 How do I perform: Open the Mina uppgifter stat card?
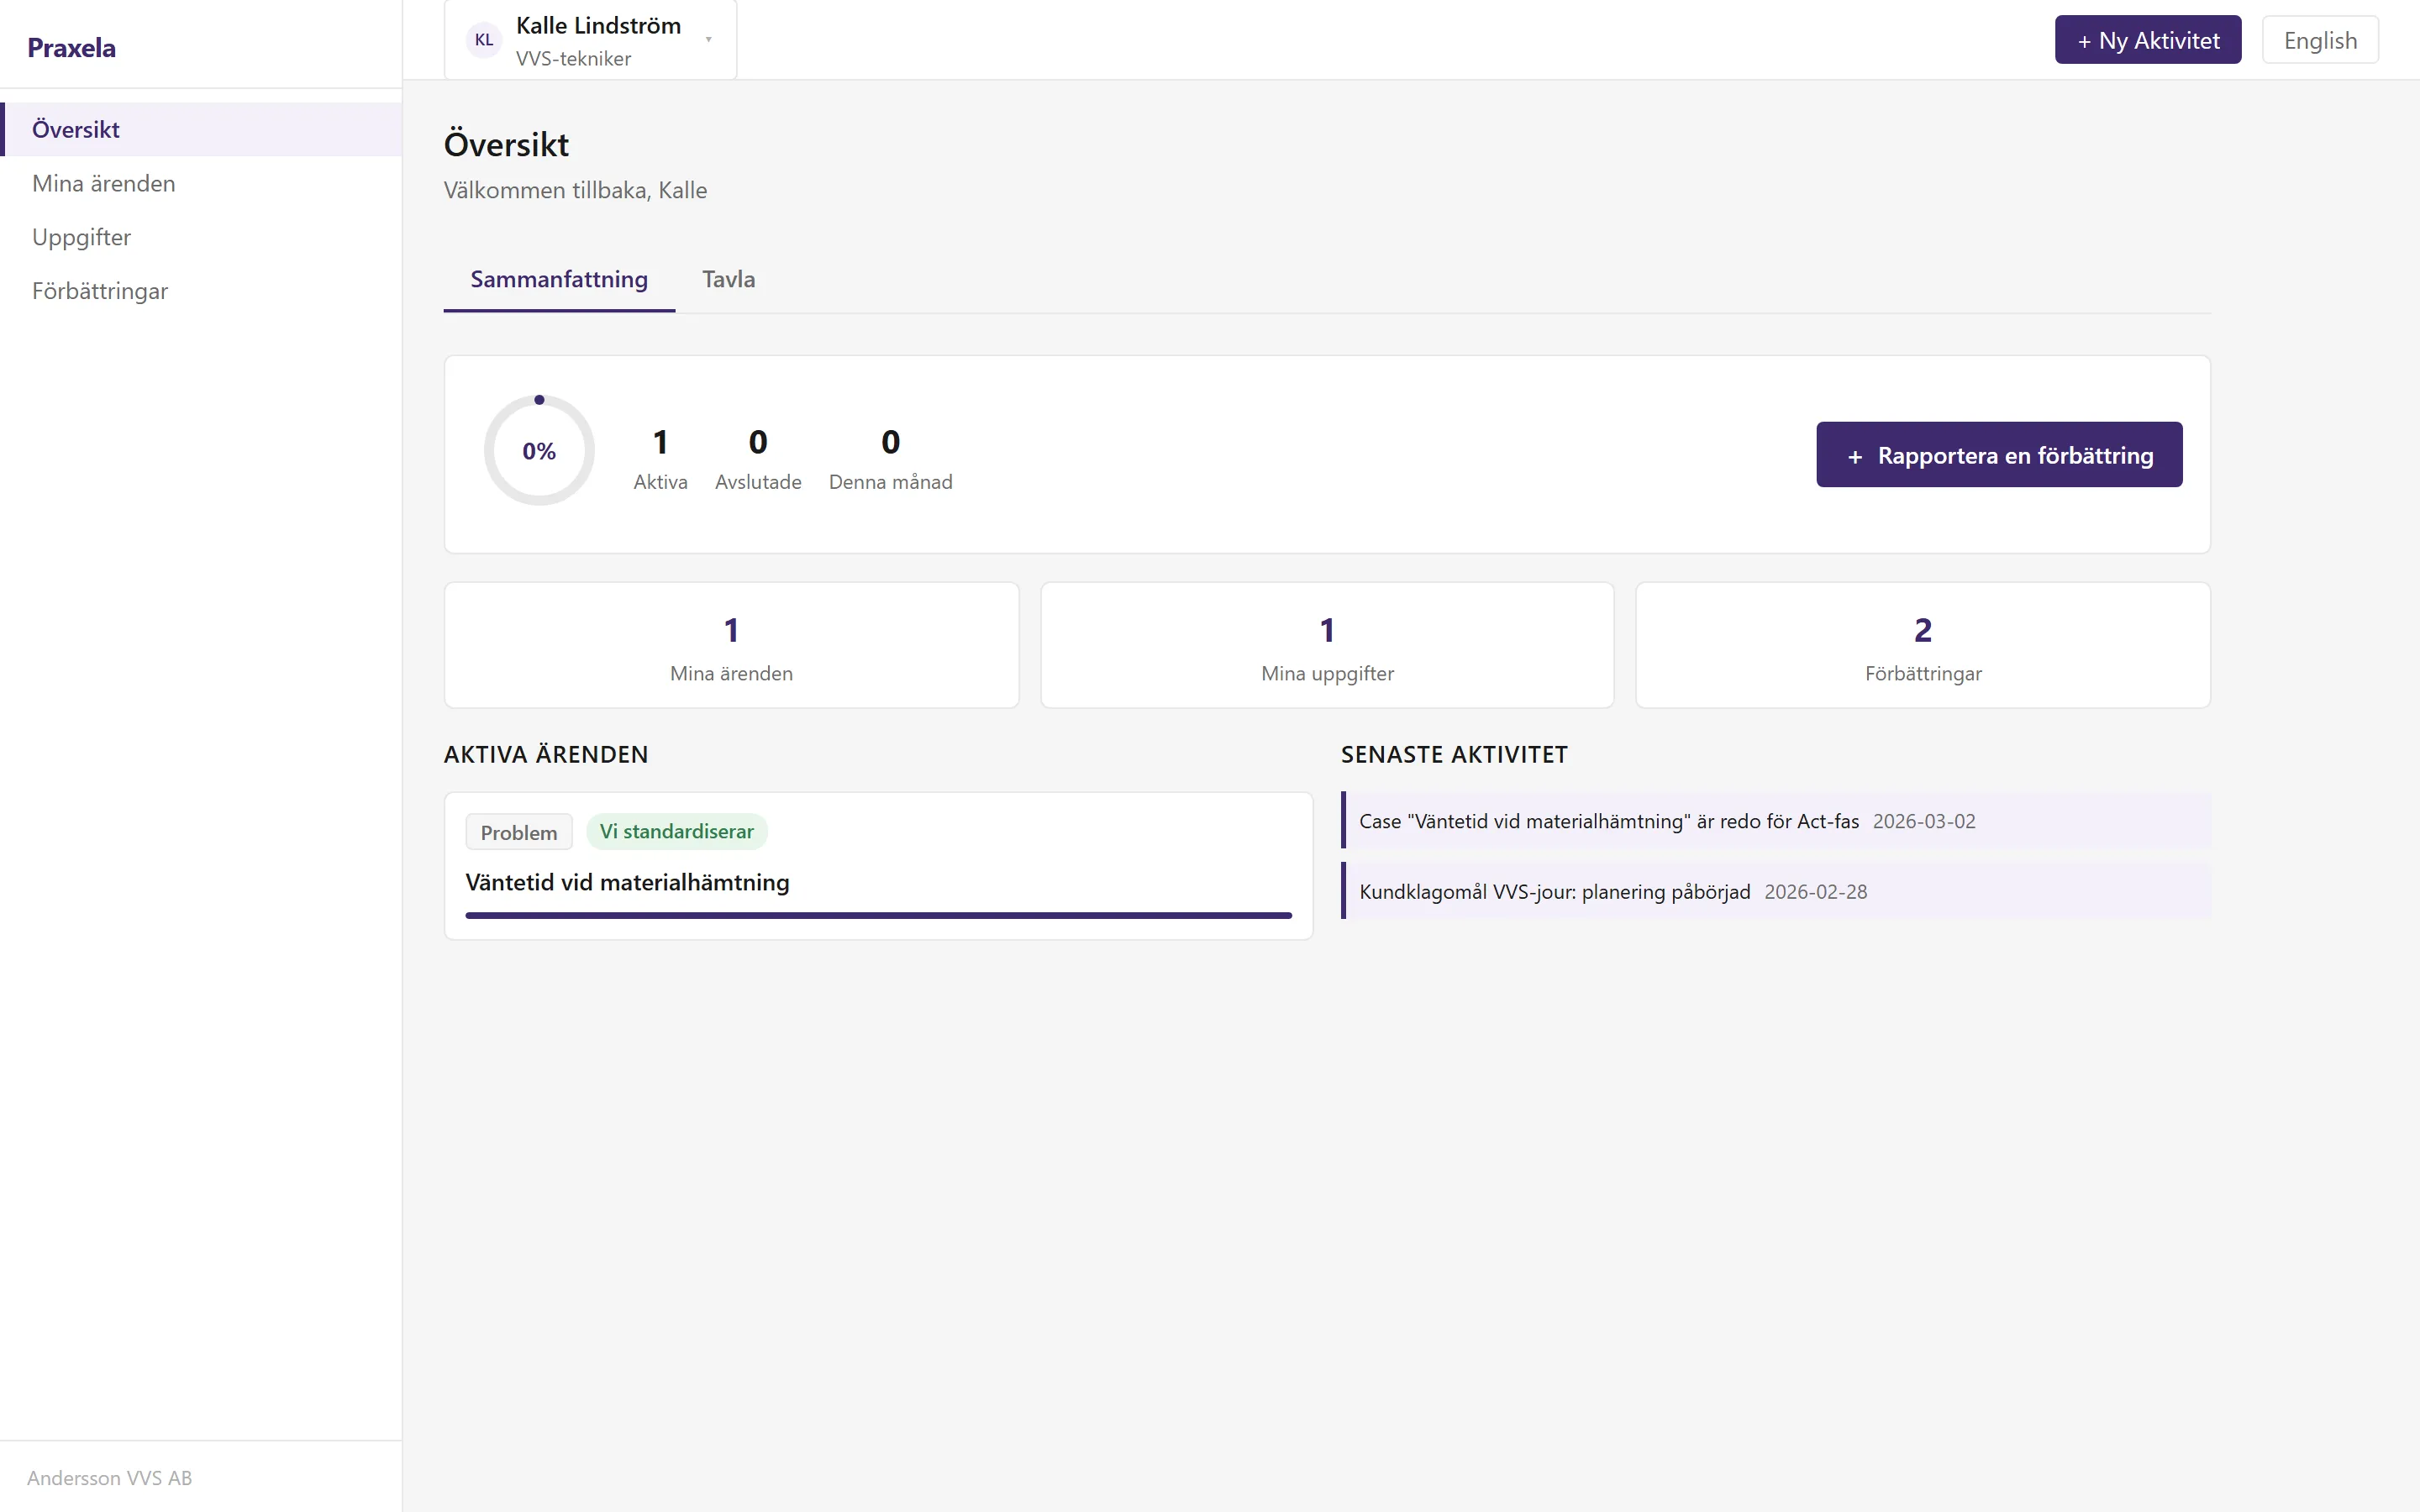coord(1327,645)
